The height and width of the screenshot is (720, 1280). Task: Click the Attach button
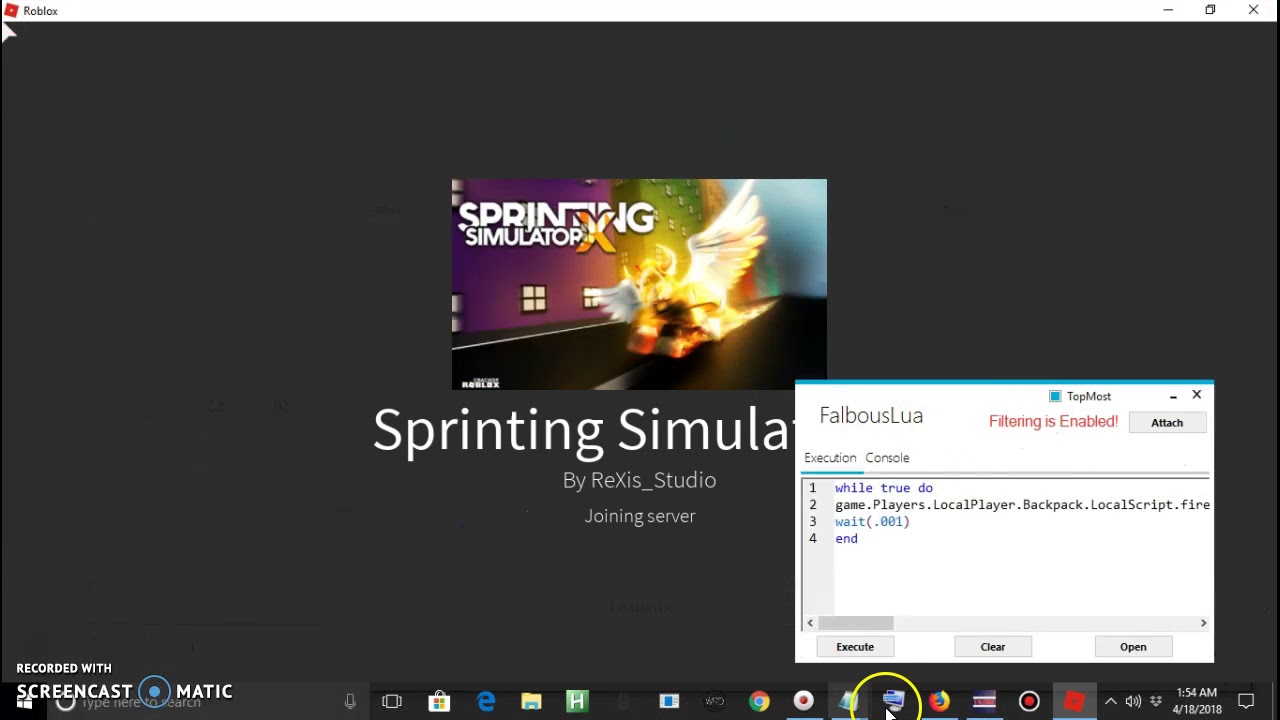pos(1167,423)
